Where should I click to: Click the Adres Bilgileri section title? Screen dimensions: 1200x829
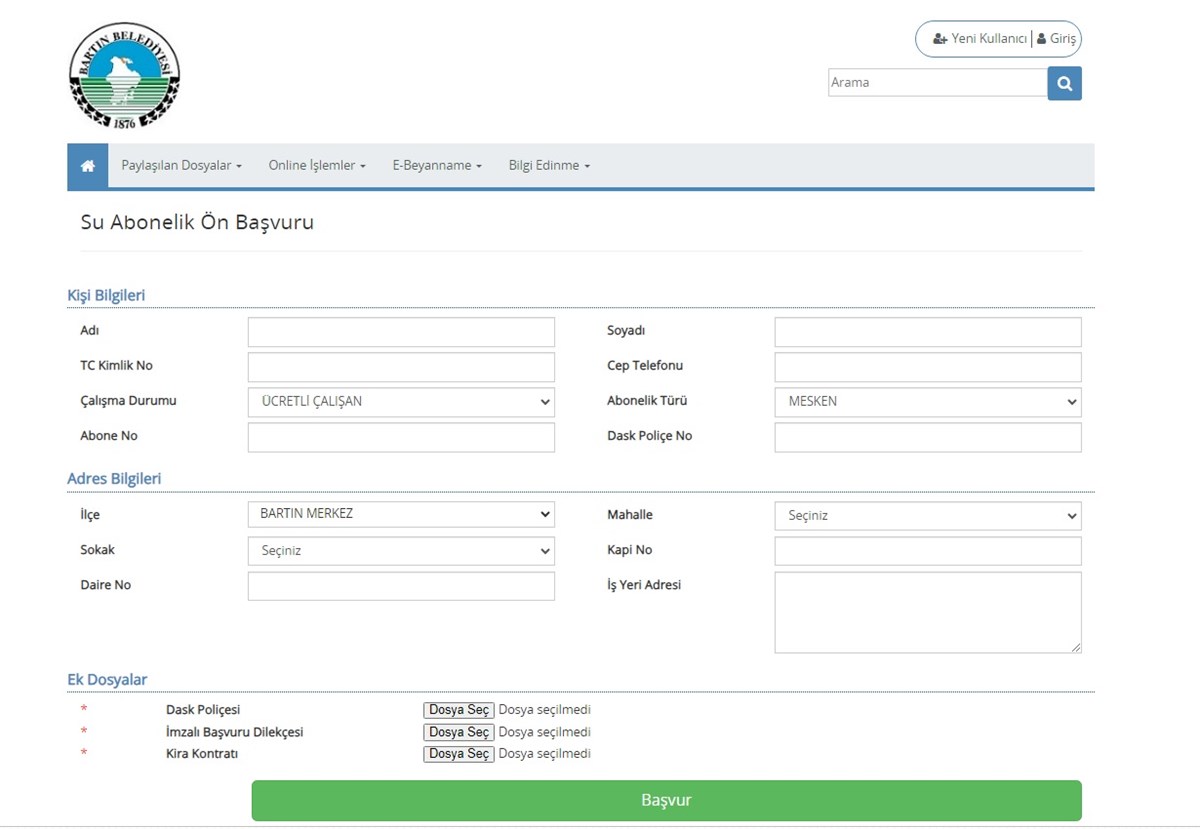[x=114, y=479]
